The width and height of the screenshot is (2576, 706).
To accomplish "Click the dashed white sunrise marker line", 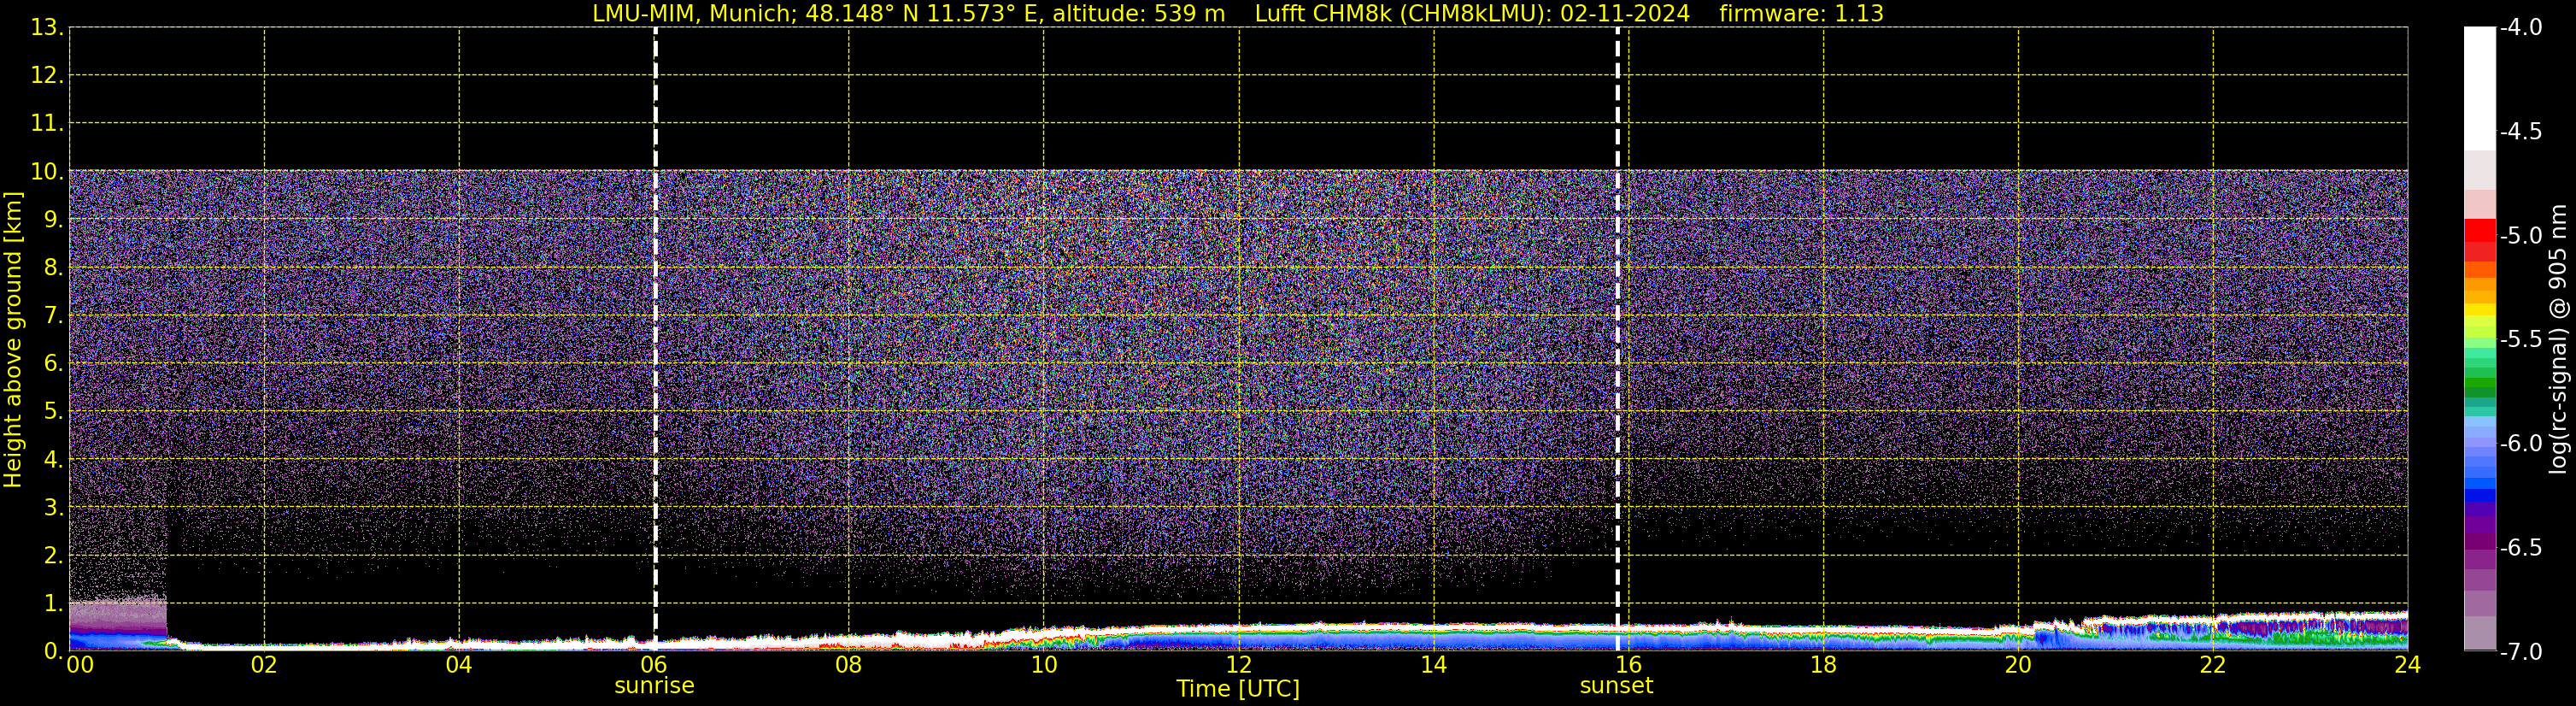I will (655, 338).
